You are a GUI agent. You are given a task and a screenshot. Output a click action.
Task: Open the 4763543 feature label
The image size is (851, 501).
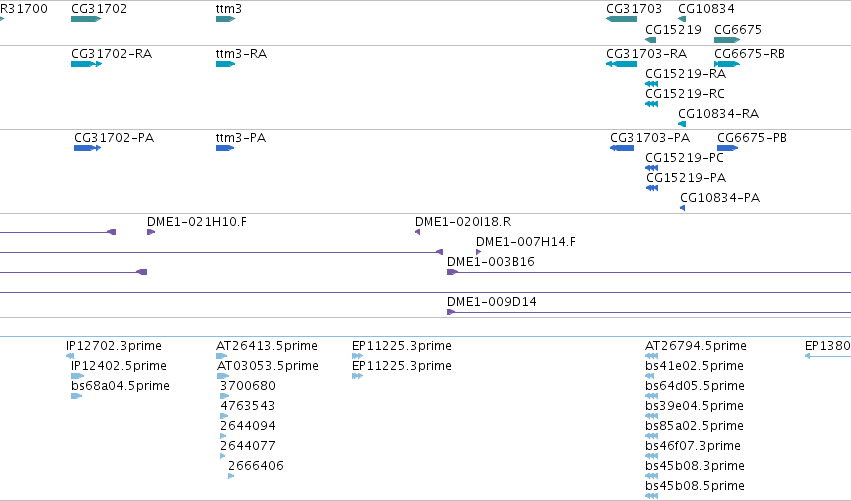point(247,406)
